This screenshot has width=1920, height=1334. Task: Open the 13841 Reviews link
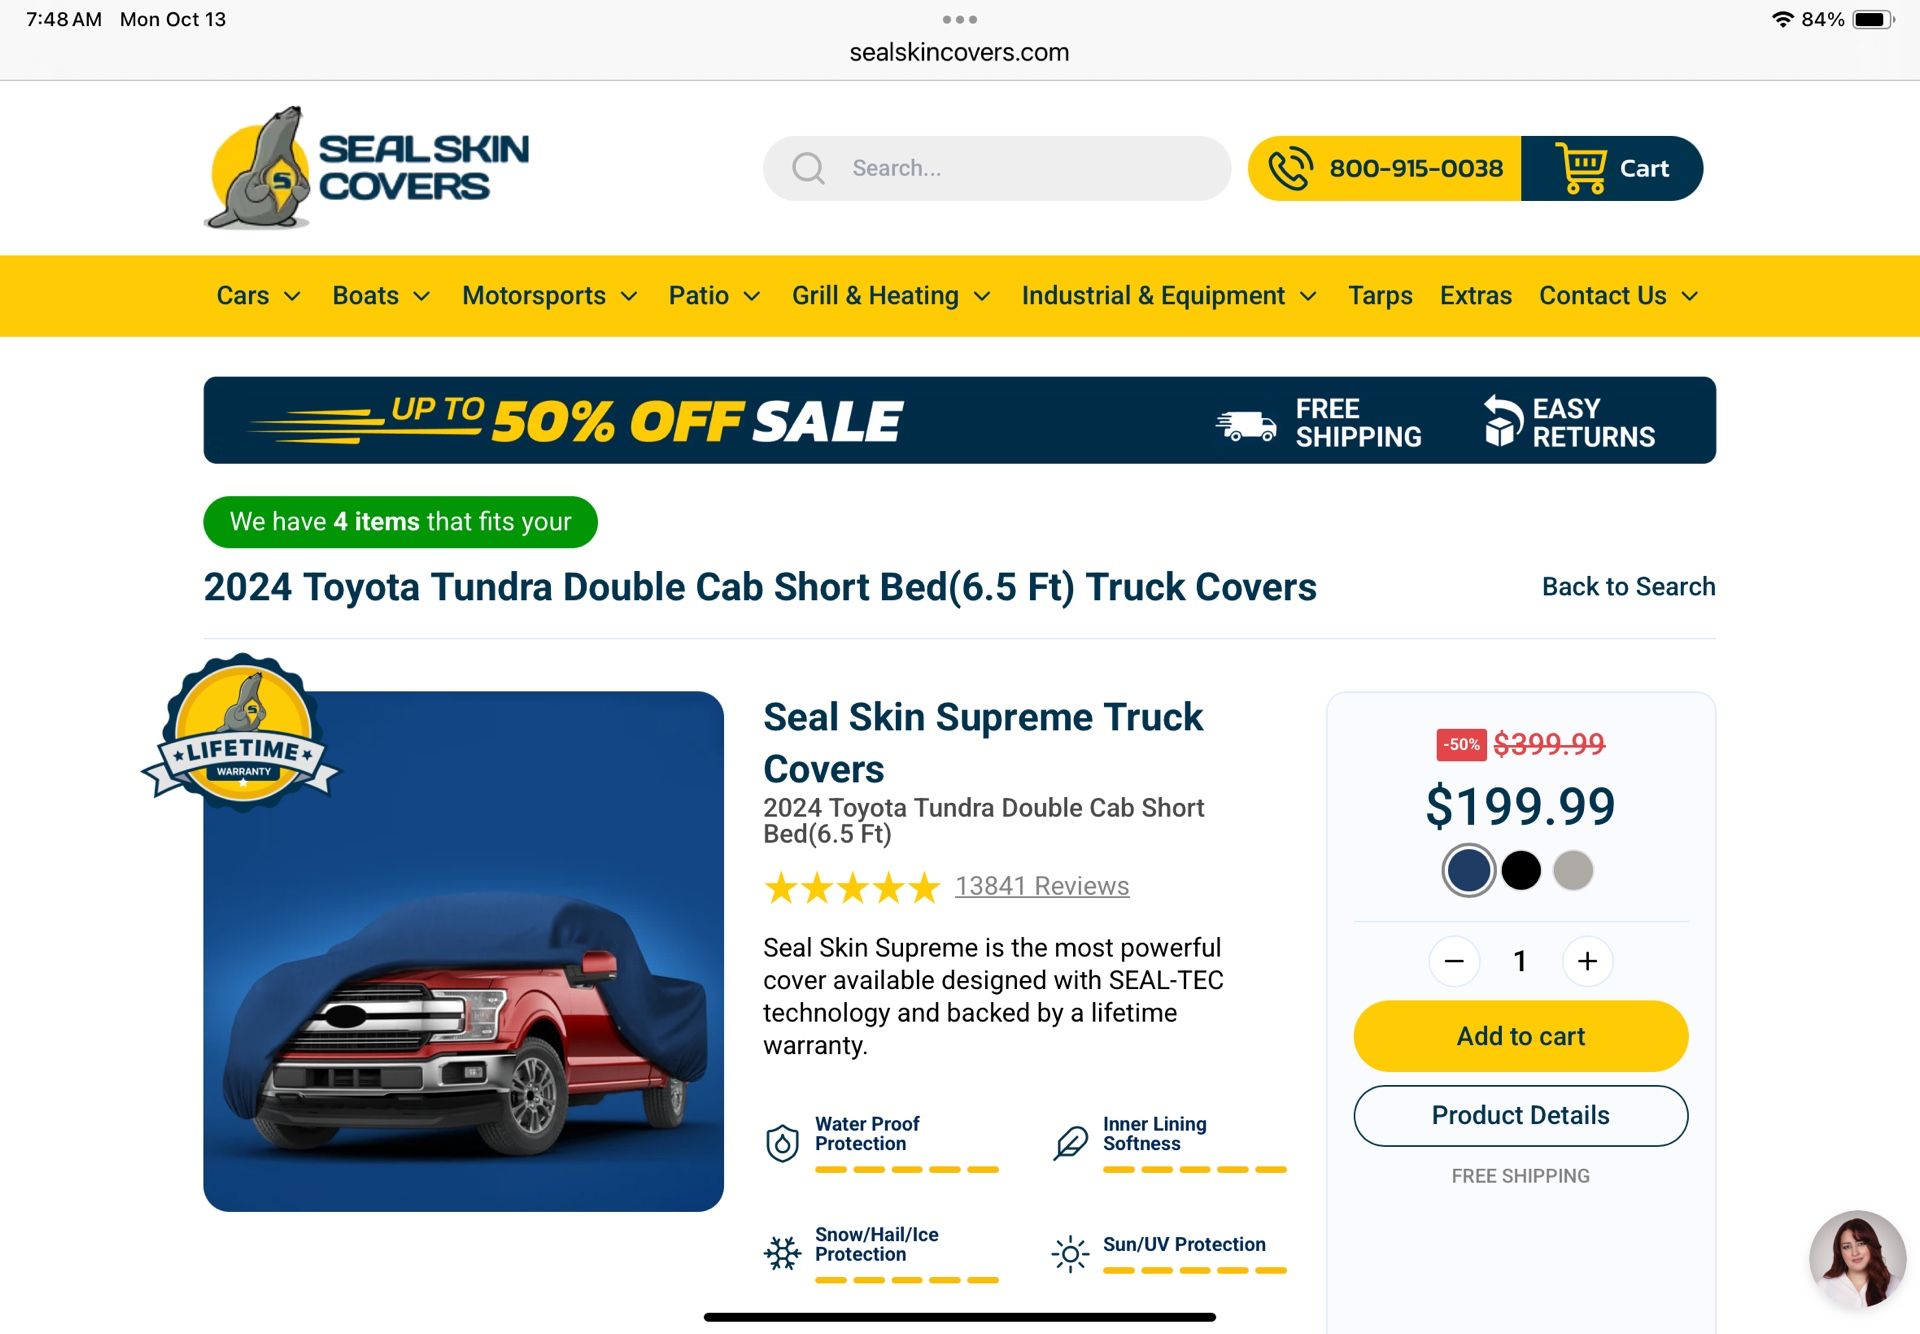click(1042, 886)
